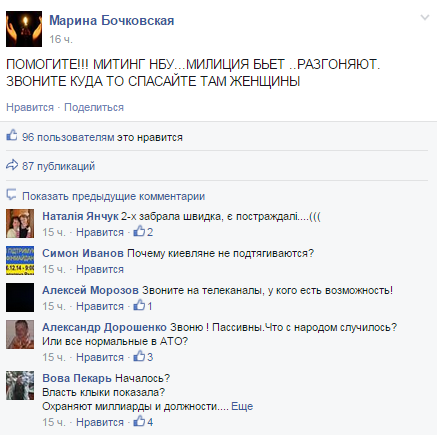Click thumbs-up count on Вова Пекарь comment
This screenshot has width=437, height=435.
[x=143, y=422]
